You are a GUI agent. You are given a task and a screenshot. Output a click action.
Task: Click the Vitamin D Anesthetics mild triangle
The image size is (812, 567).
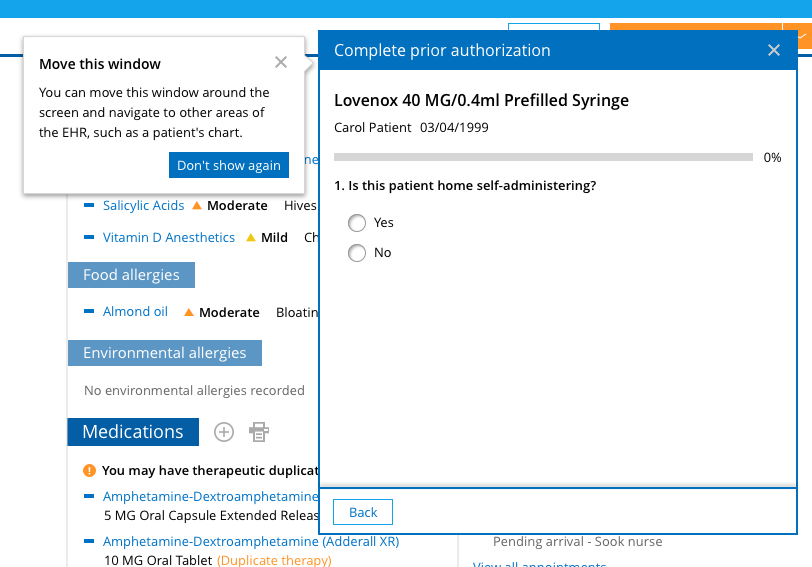pyautogui.click(x=250, y=238)
